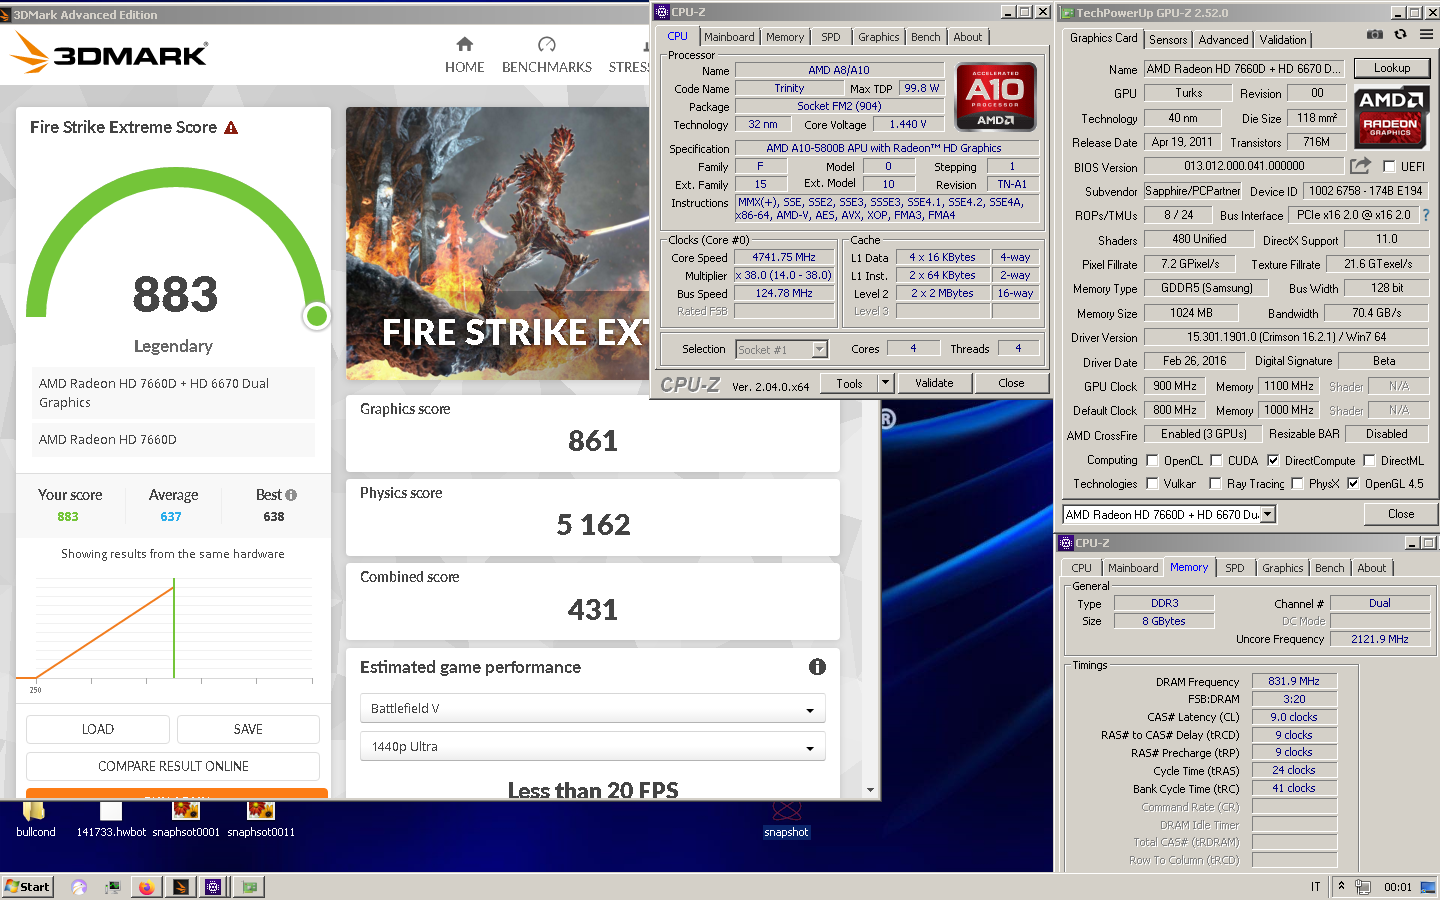The height and width of the screenshot is (900, 1440).
Task: Click the Fire Strike Extreme thumbnail image
Action: click(497, 243)
